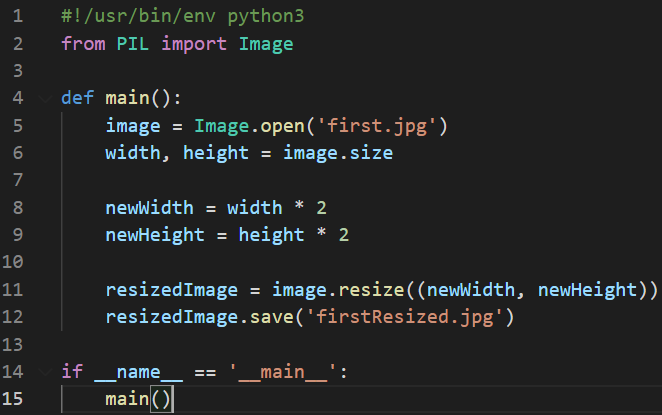Click the '*' operator on line 9
This screenshot has width=662, height=415.
coord(321,233)
